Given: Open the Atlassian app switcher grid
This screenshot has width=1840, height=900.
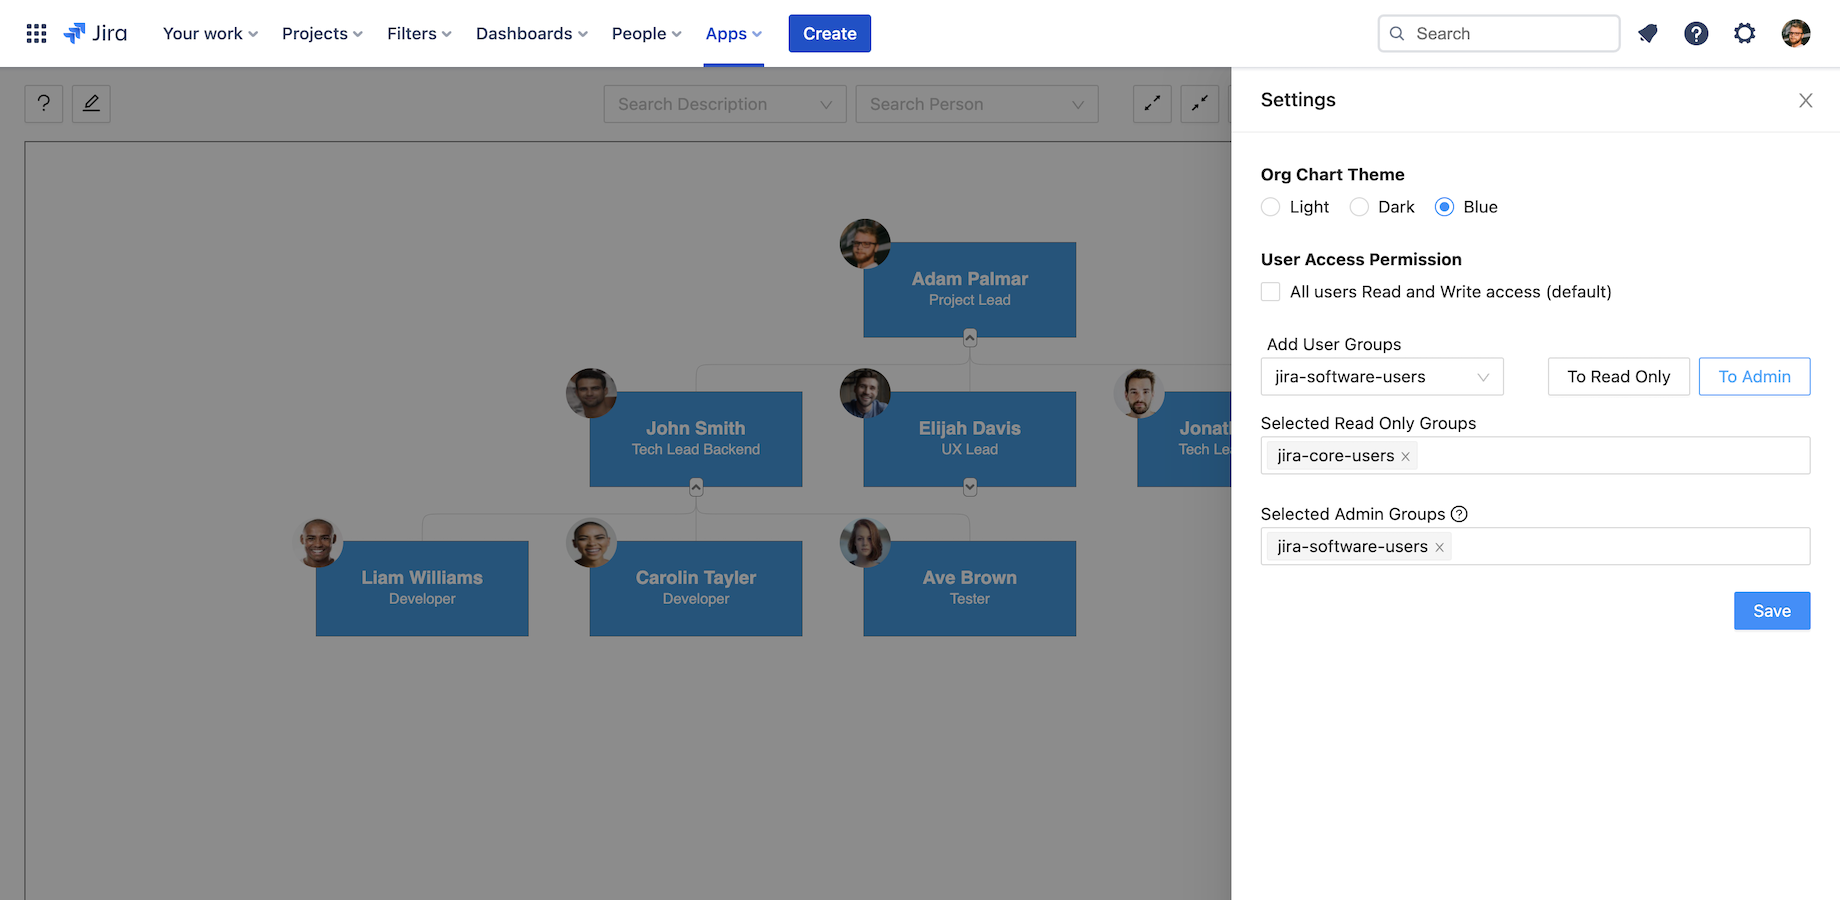Looking at the screenshot, I should coord(36,33).
